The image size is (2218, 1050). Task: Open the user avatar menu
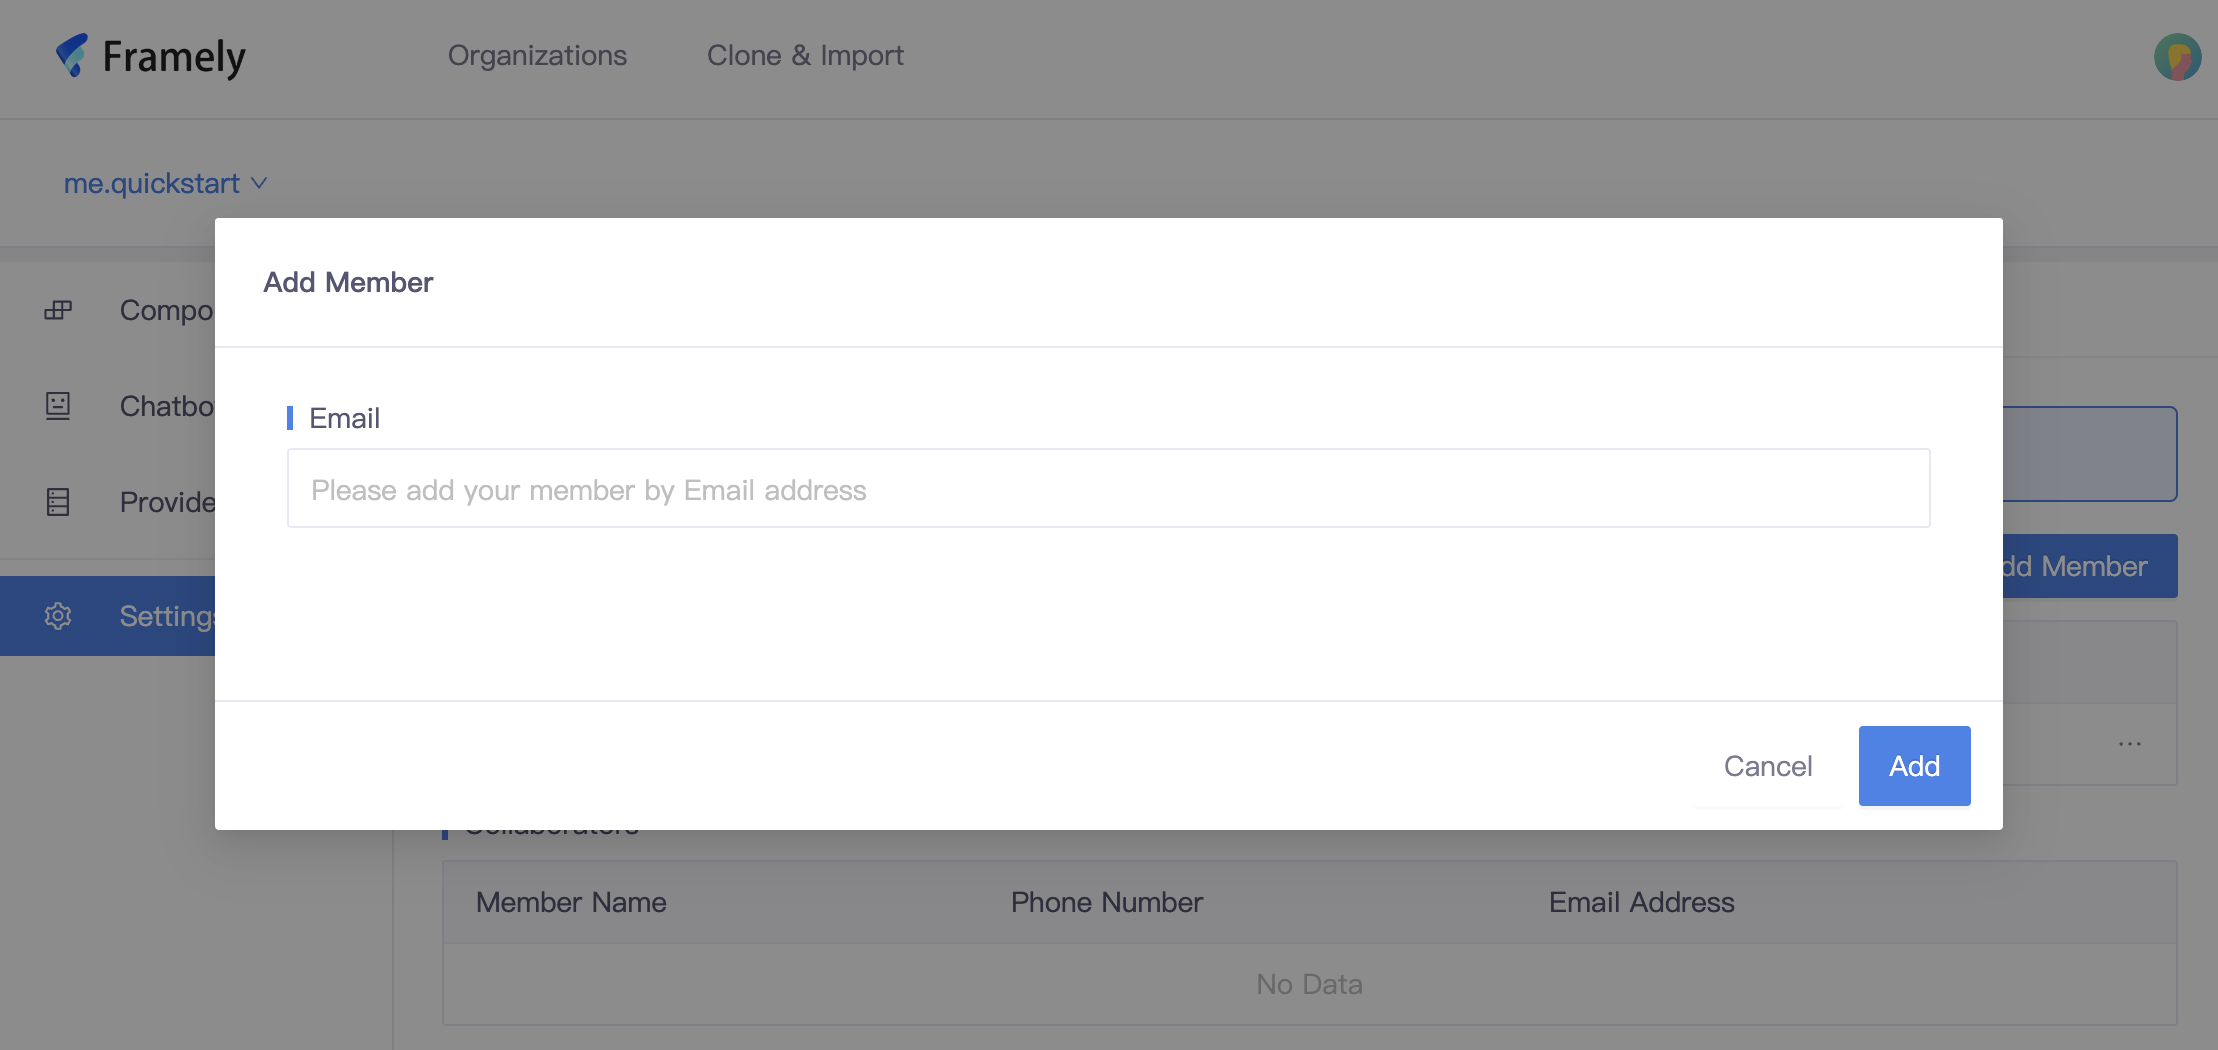[x=2177, y=57]
